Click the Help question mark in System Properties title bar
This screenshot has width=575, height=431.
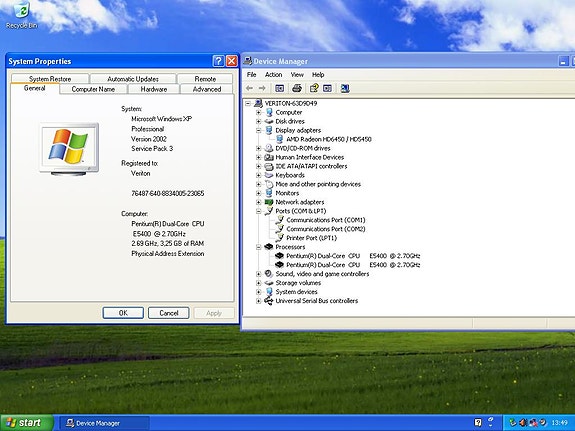218,61
